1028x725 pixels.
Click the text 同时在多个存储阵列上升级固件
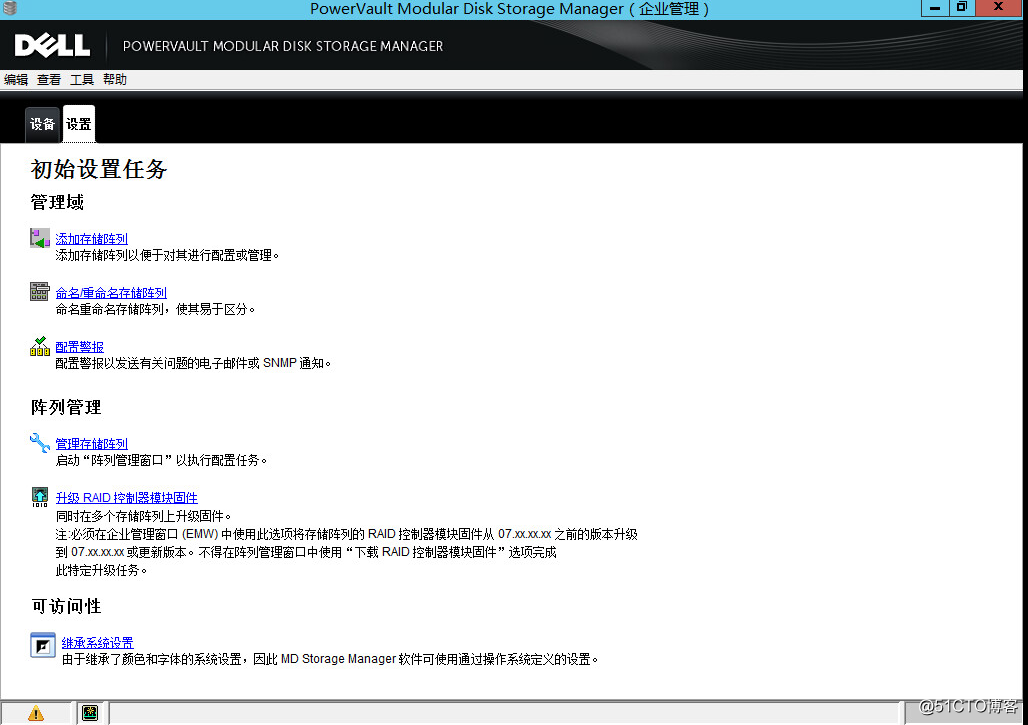144,516
